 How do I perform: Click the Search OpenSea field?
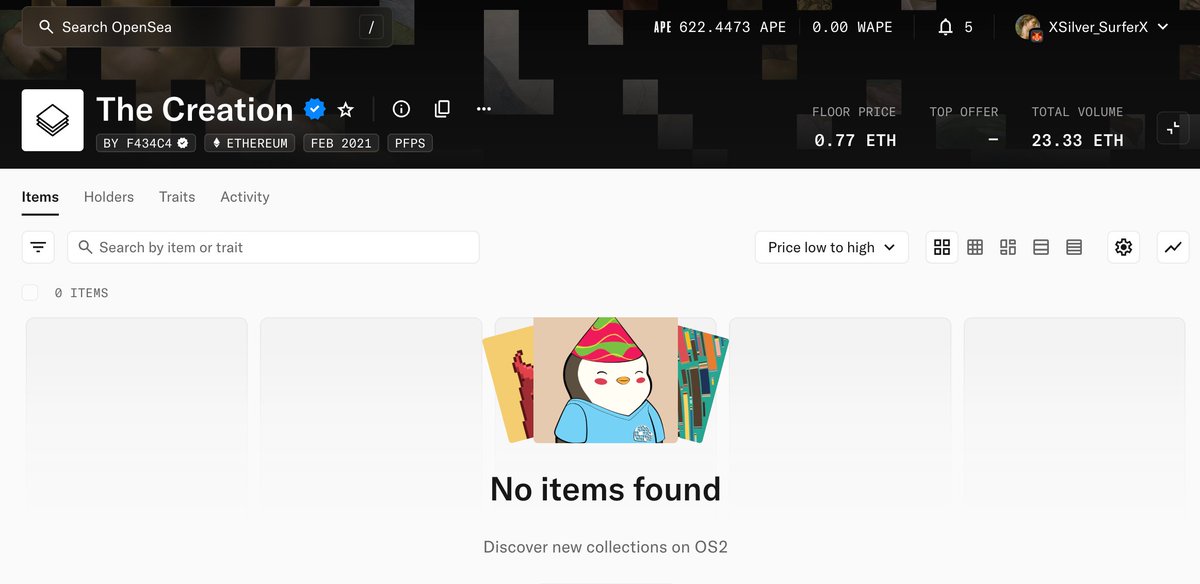207,27
